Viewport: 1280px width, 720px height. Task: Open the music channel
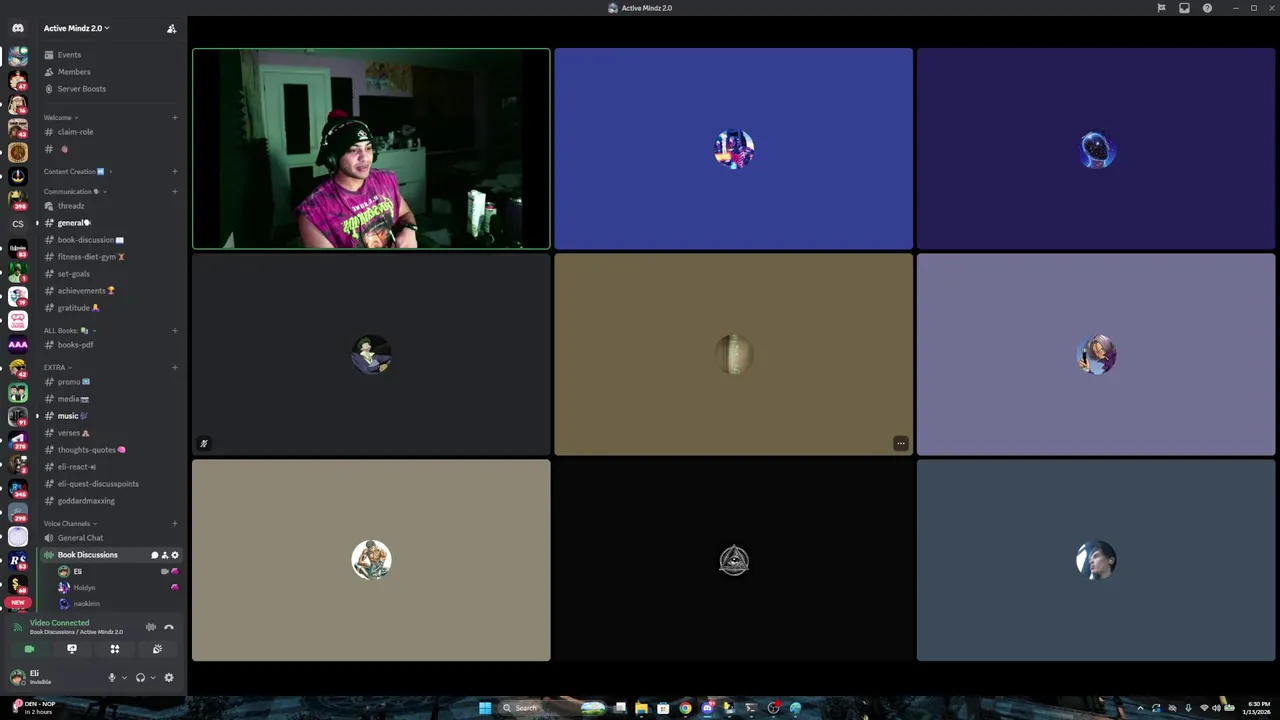coord(111,416)
